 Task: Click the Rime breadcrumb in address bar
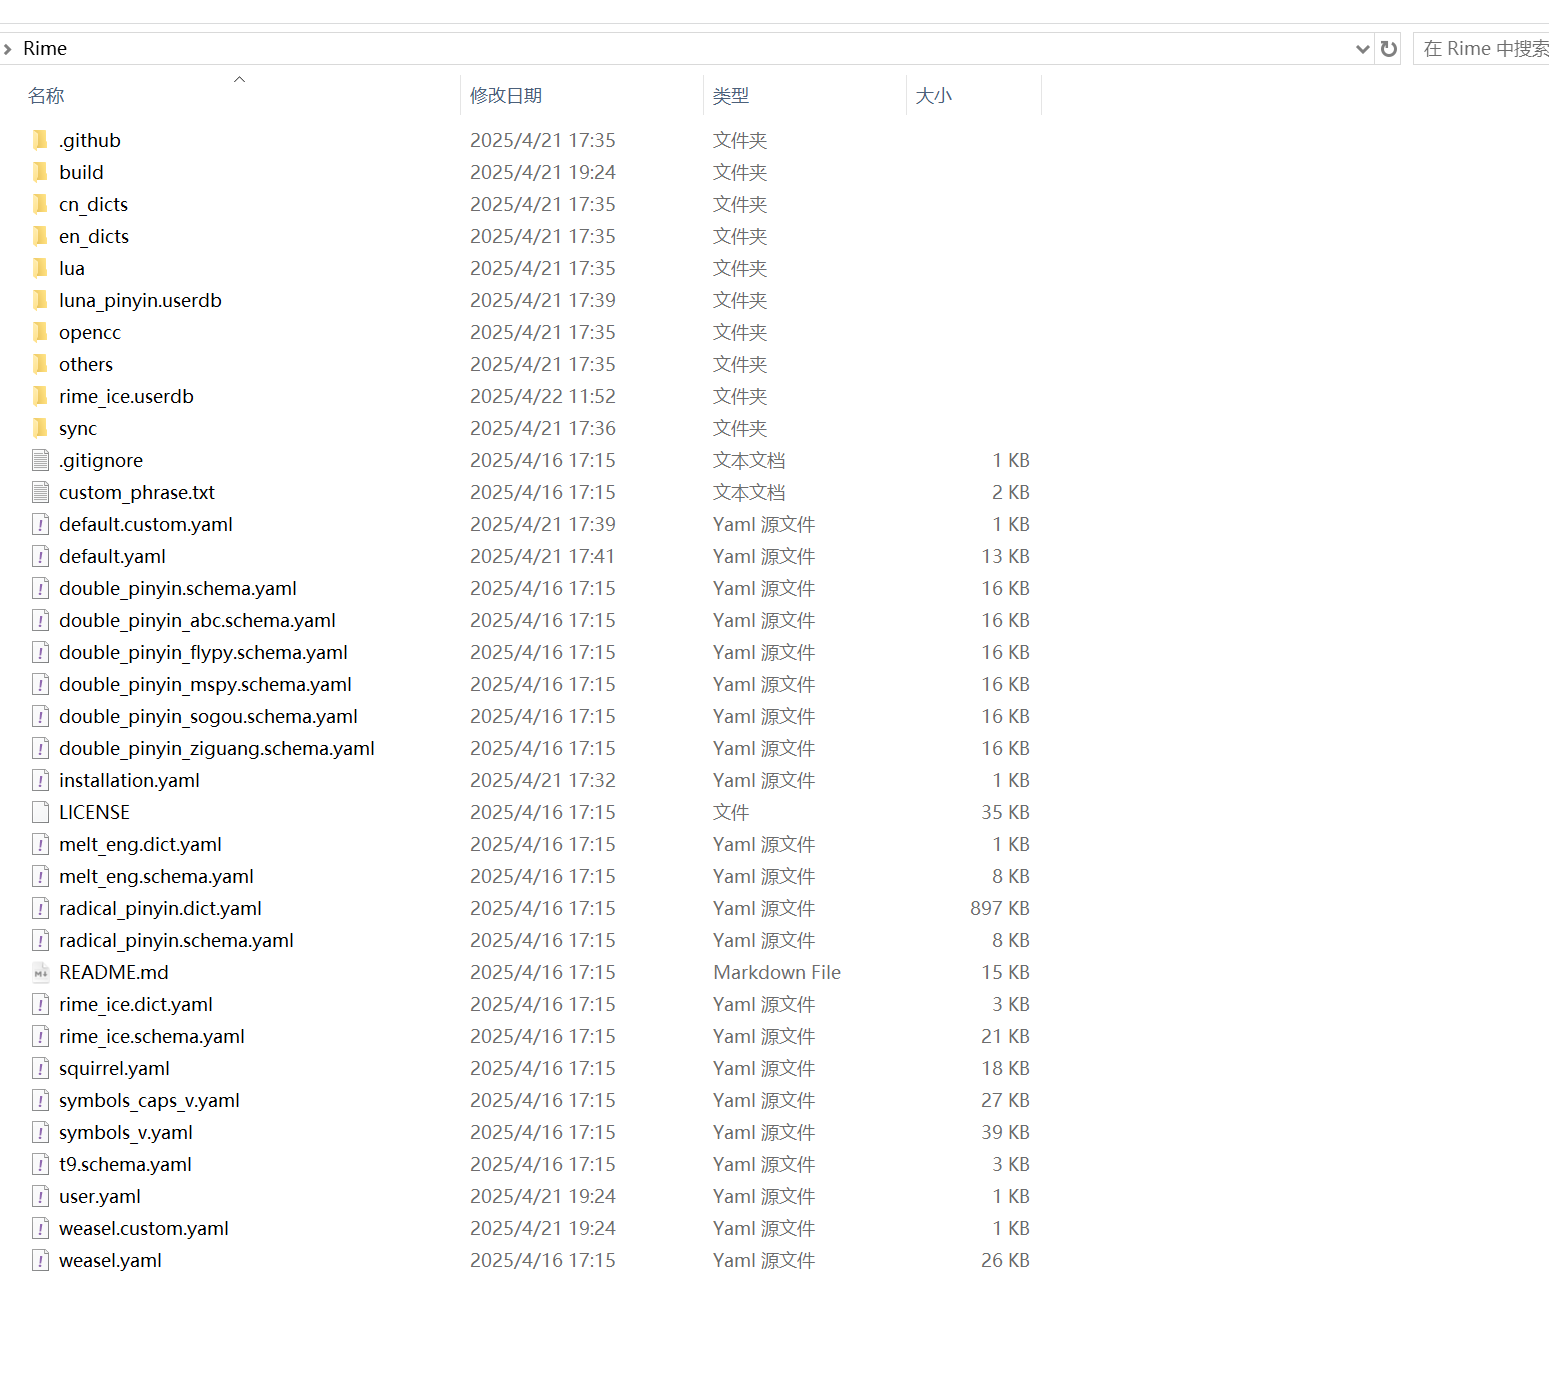45,48
